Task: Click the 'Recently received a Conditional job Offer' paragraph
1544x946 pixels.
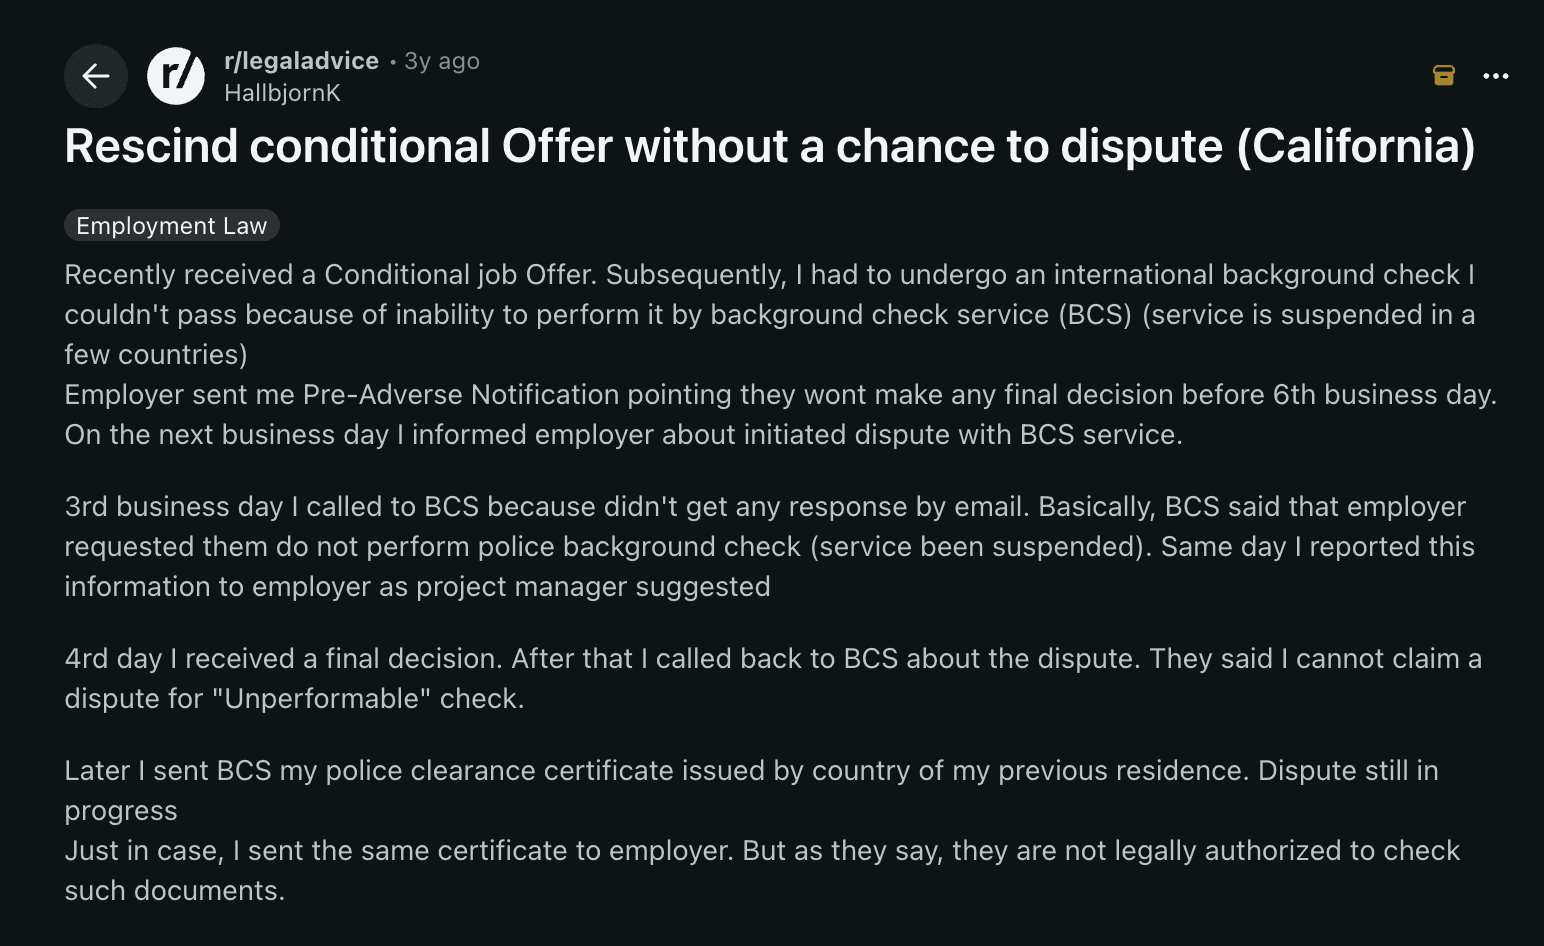Action: (770, 314)
